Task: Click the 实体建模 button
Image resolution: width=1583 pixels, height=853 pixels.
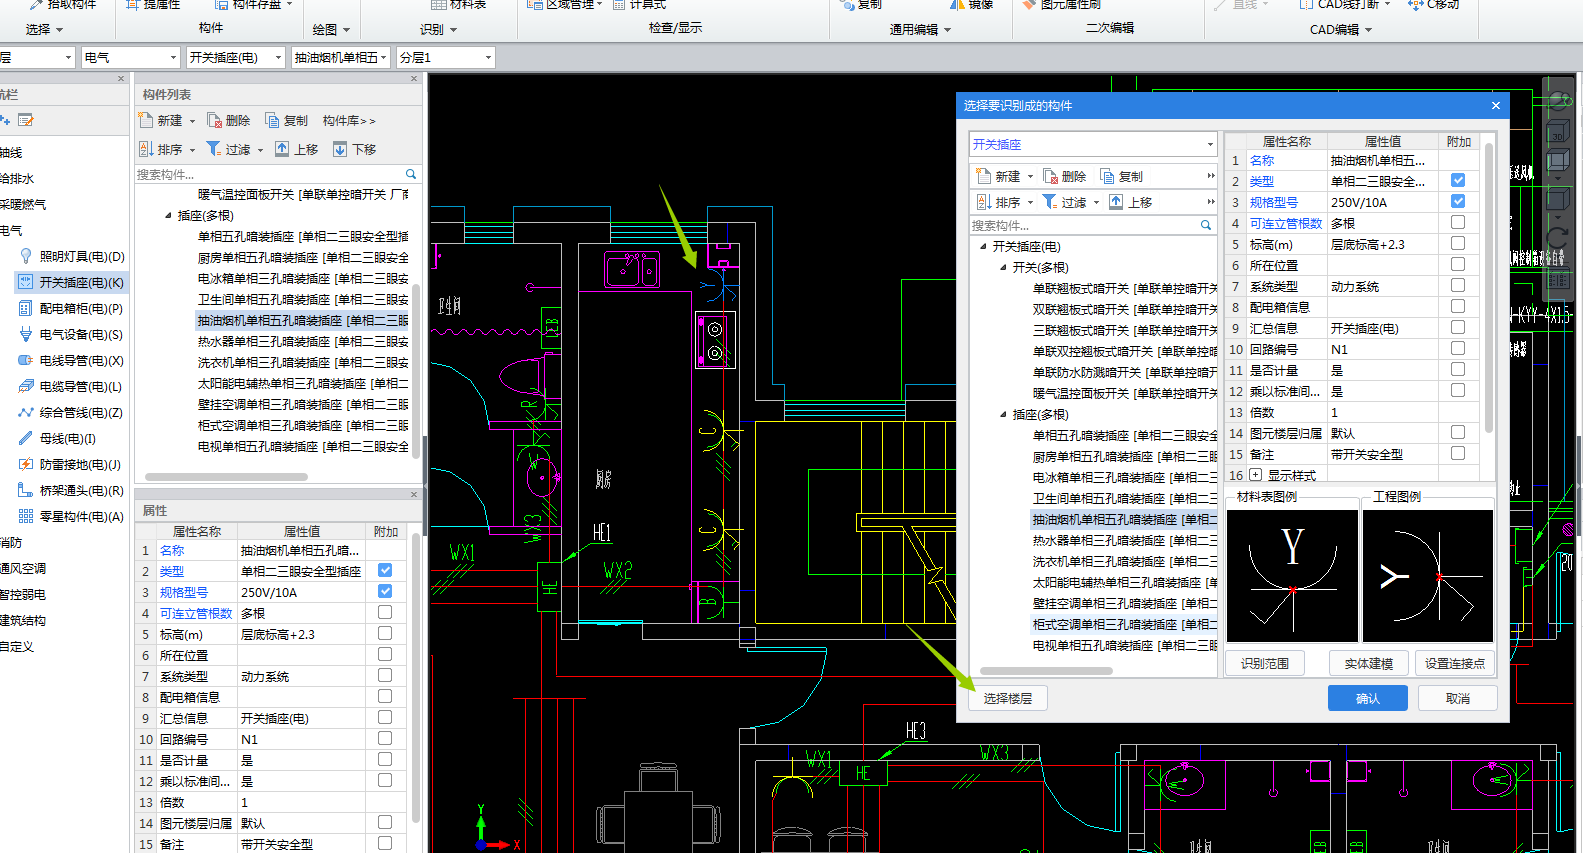Action: (x=1369, y=663)
